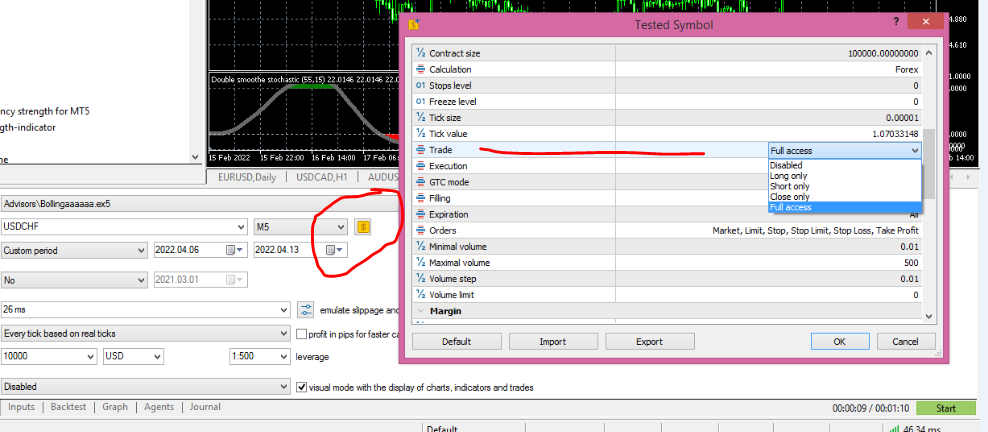
Task: Toggle visual mode with display of charts
Action: (301, 387)
